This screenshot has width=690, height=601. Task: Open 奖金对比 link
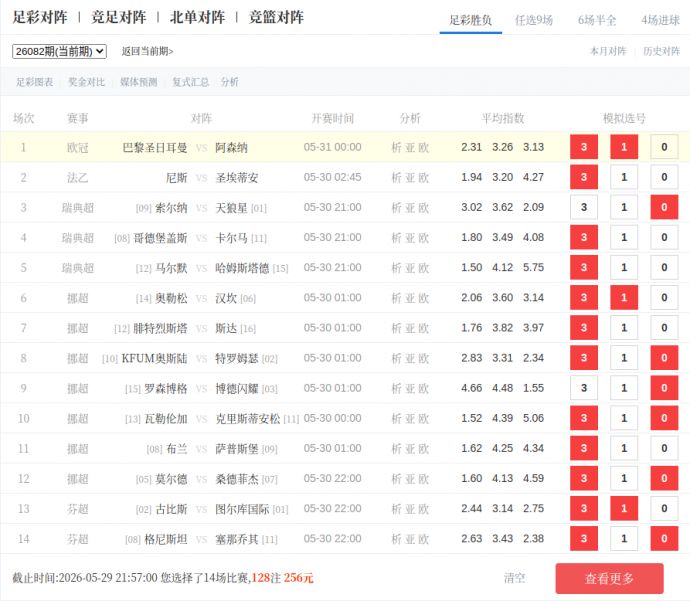click(87, 82)
